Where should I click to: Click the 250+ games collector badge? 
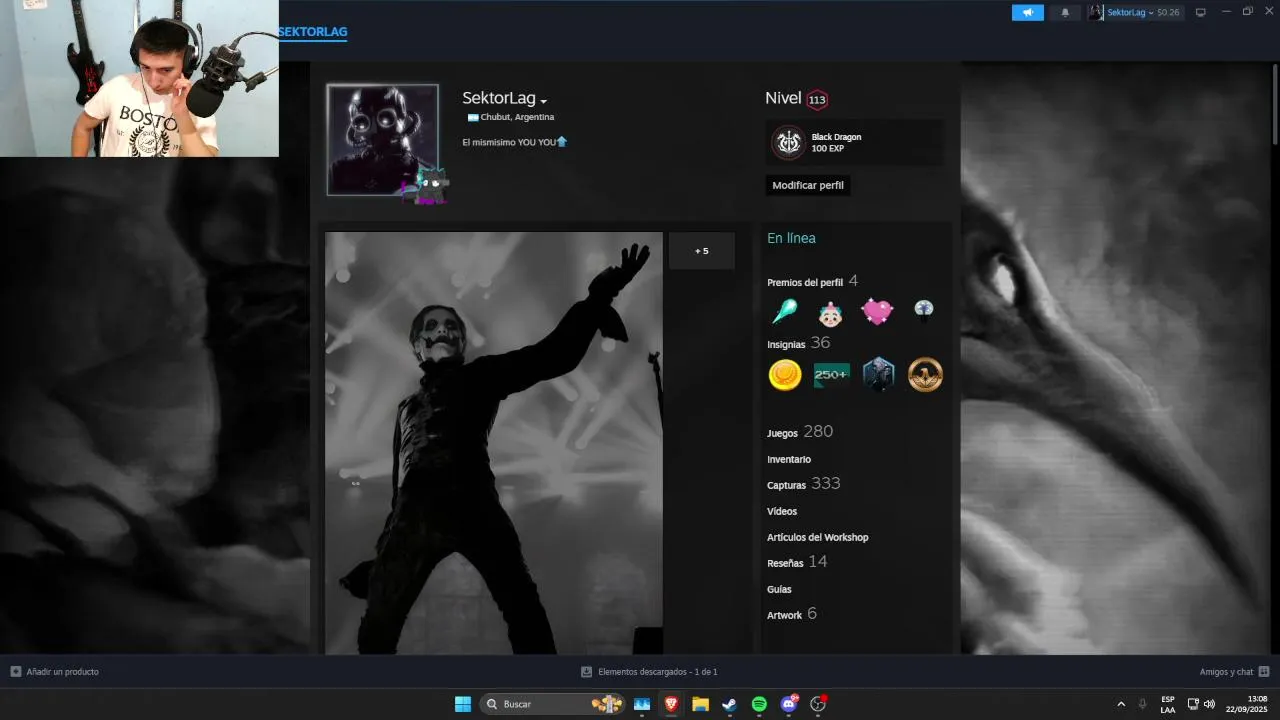832,375
